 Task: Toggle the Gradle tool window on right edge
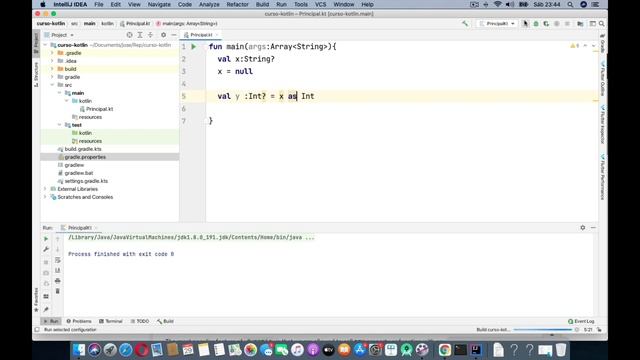pyautogui.click(x=602, y=43)
